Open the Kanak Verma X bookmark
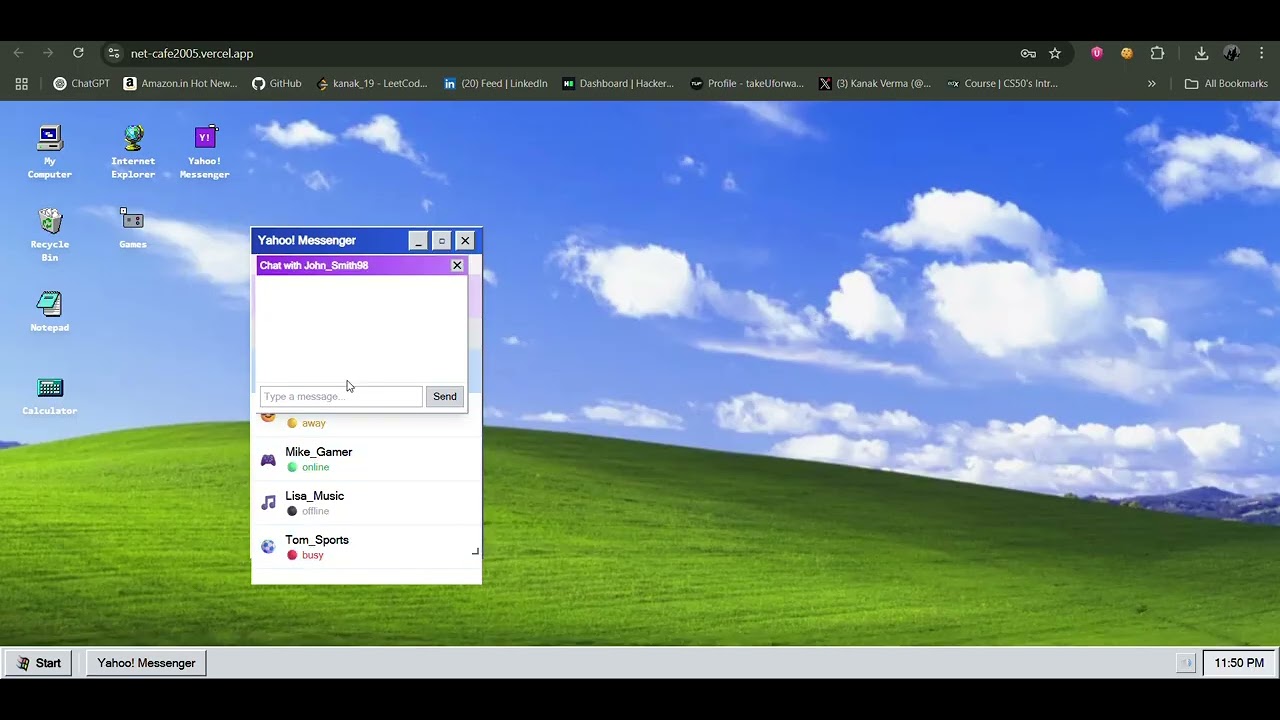This screenshot has height=720, width=1280. (x=875, y=84)
